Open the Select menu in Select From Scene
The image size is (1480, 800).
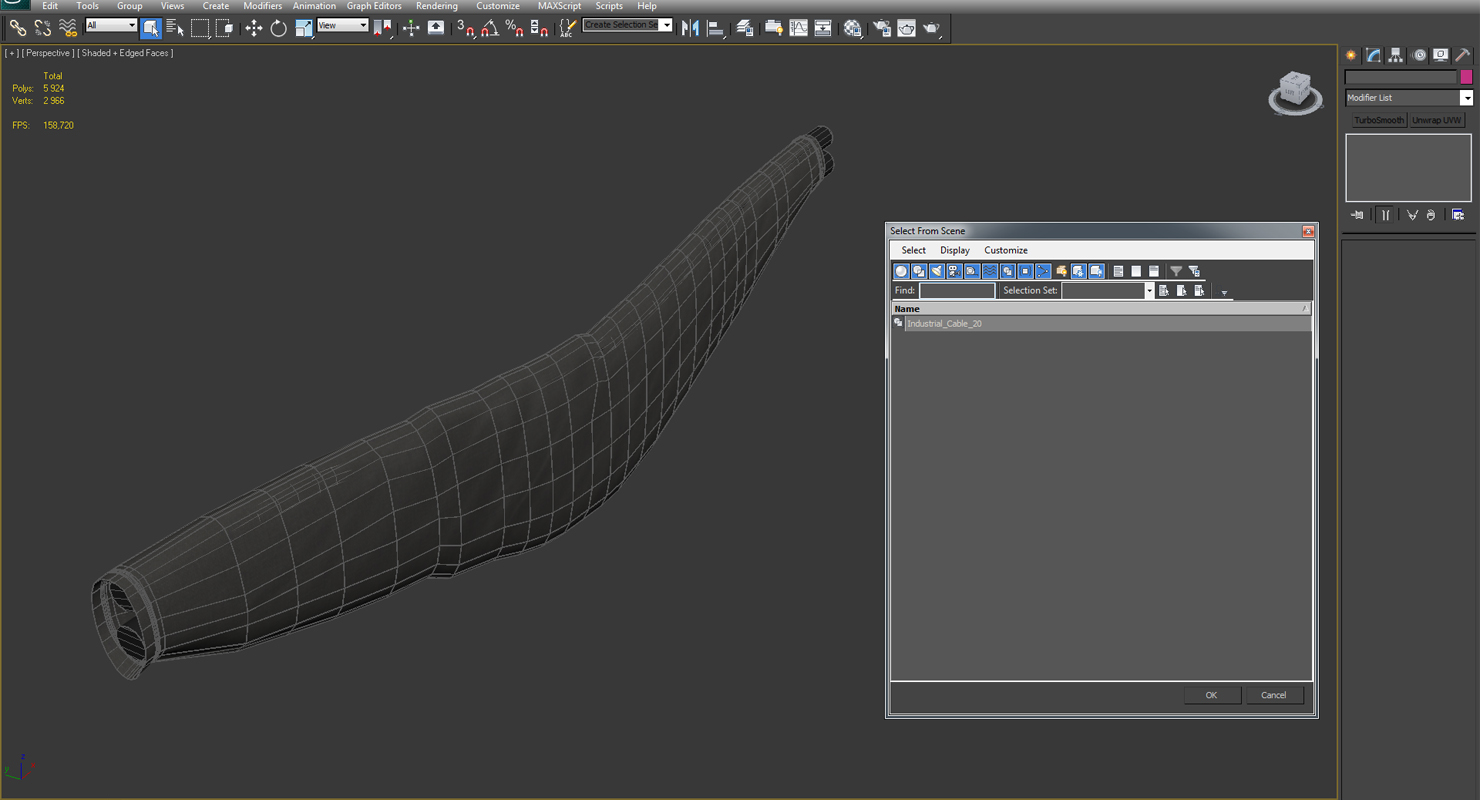coord(914,250)
